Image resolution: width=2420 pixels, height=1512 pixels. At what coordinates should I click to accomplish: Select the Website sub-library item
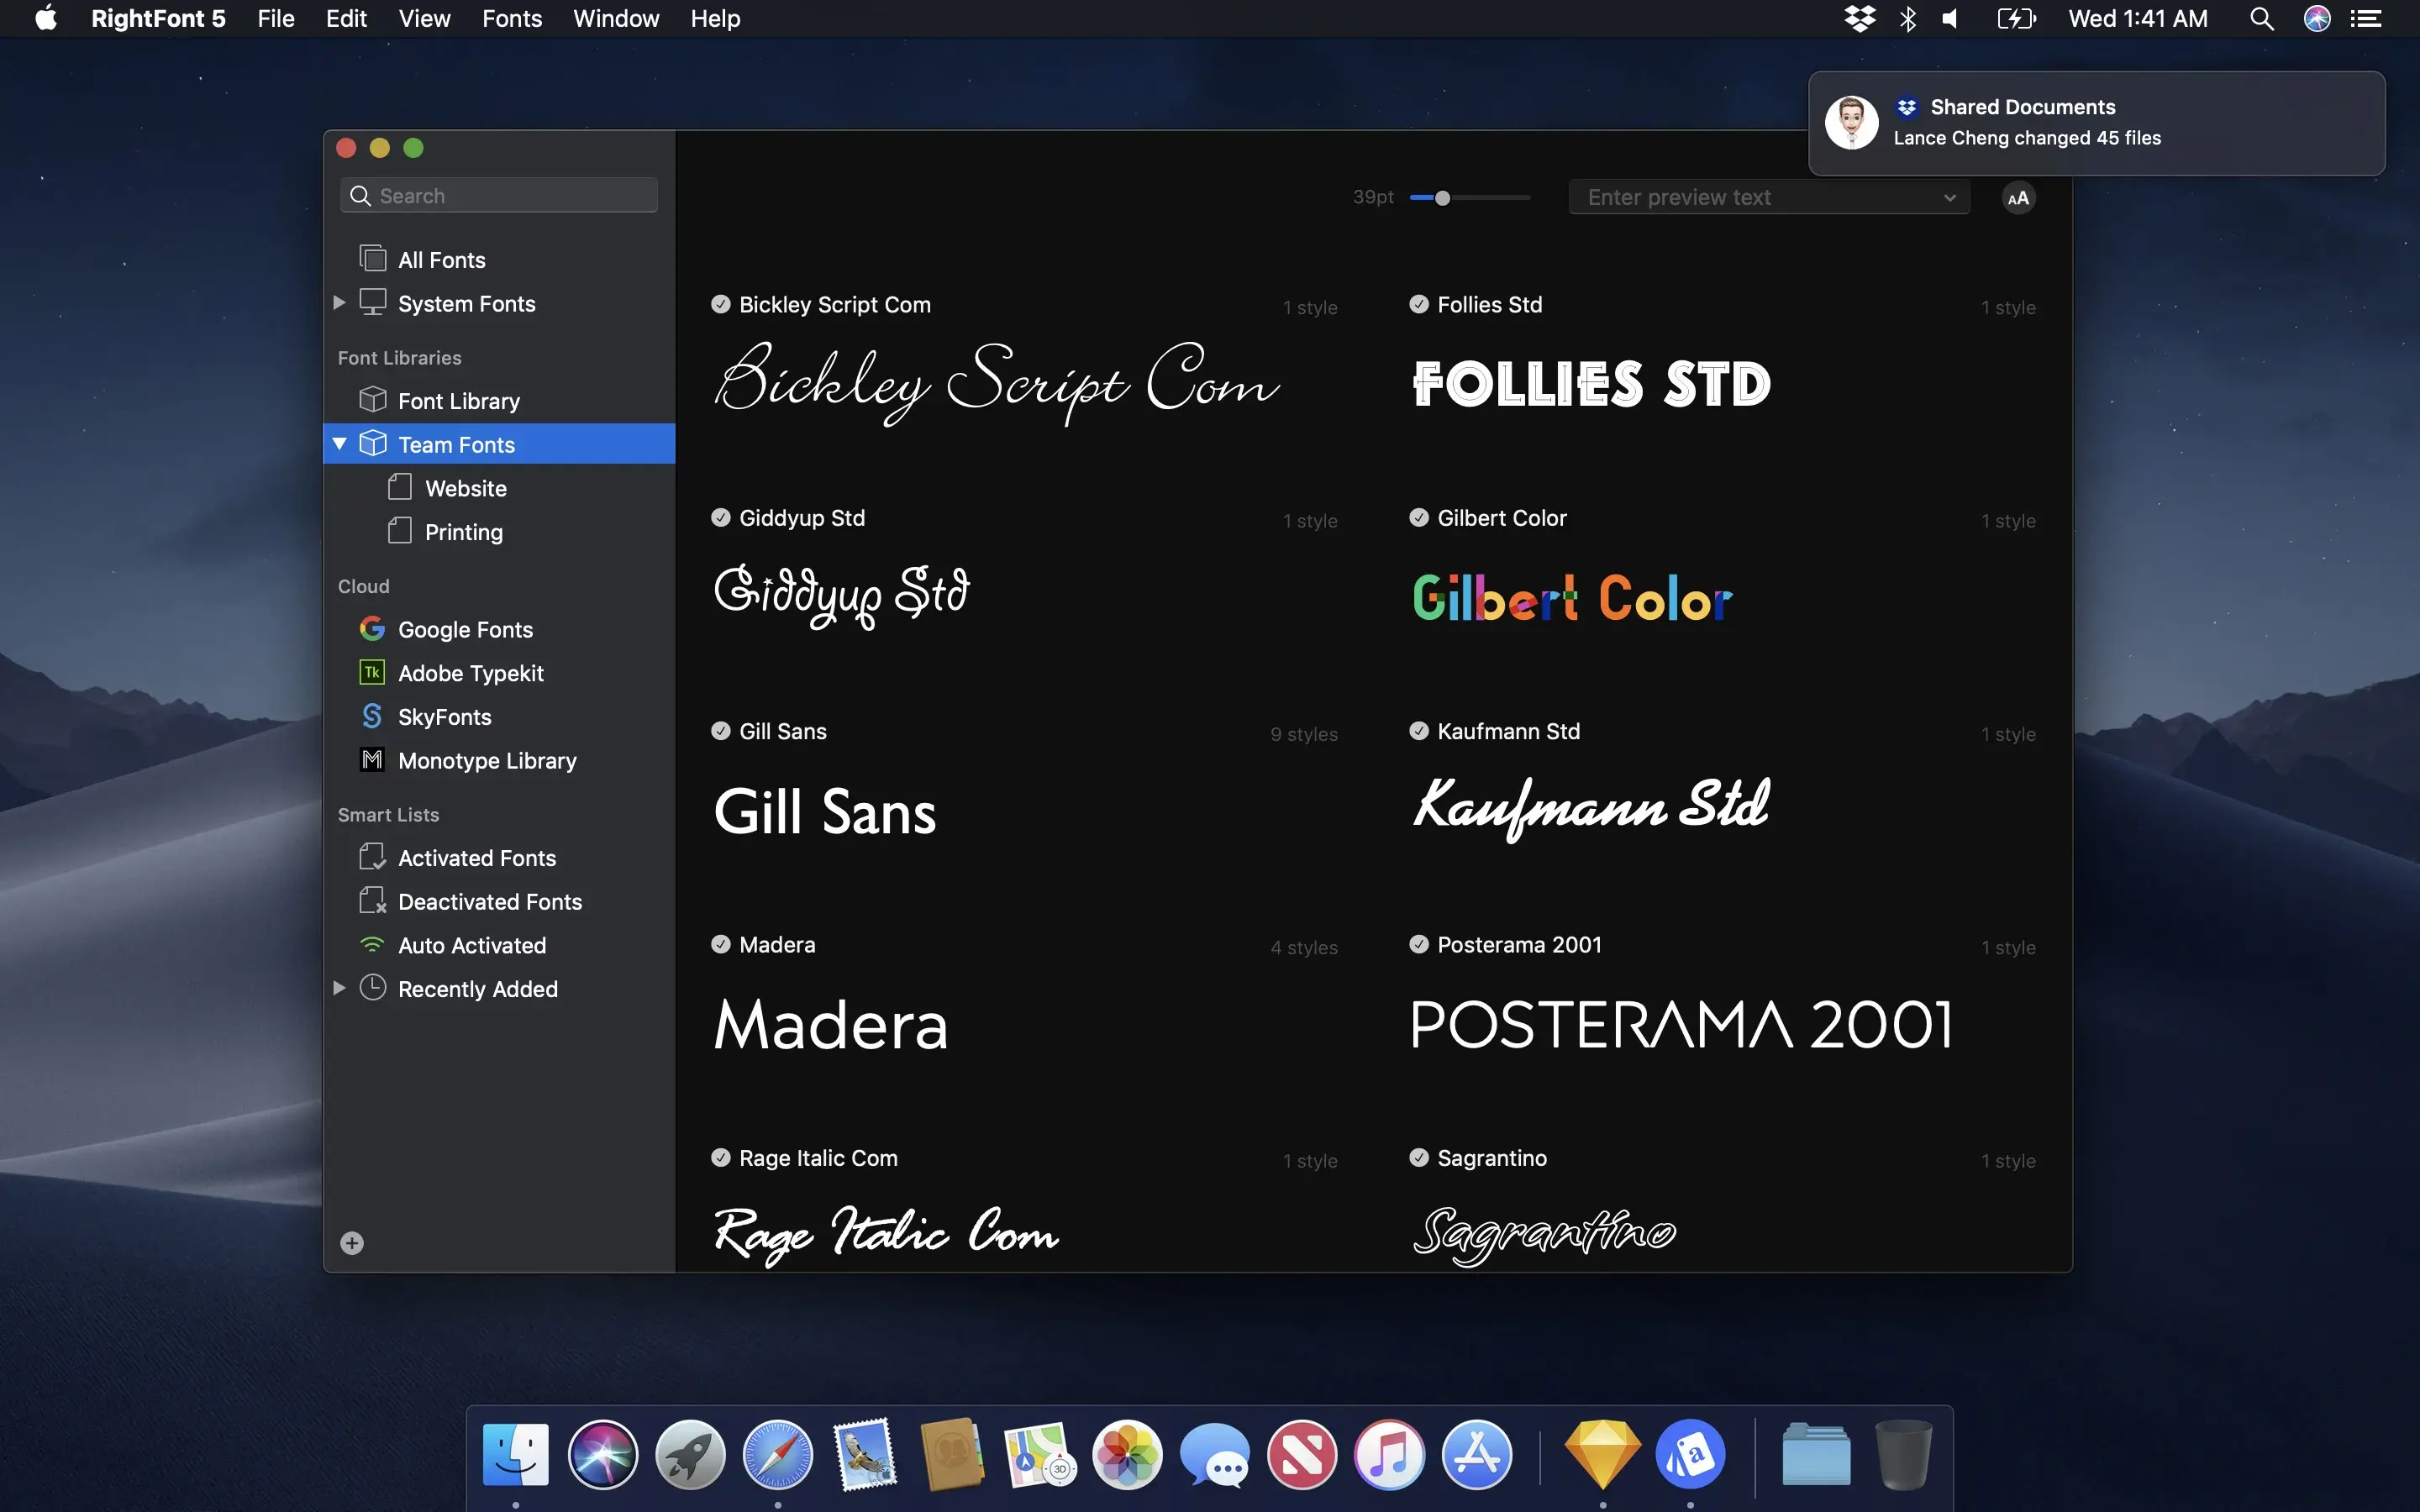(x=466, y=488)
